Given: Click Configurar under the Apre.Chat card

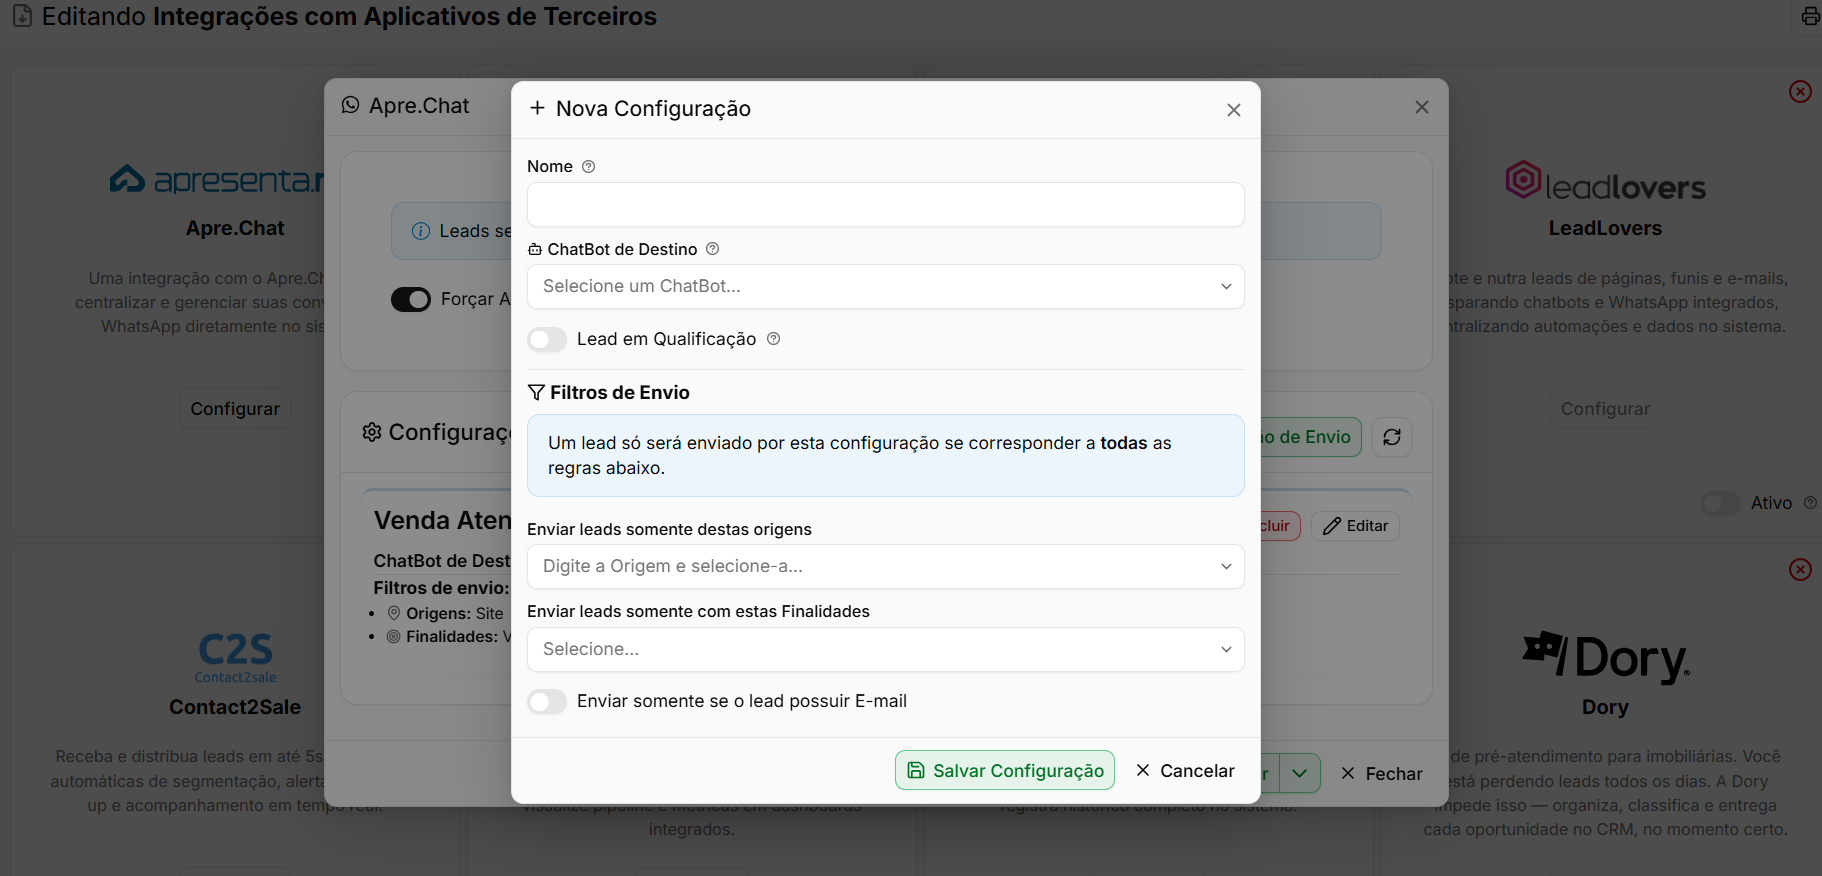Looking at the screenshot, I should [235, 409].
